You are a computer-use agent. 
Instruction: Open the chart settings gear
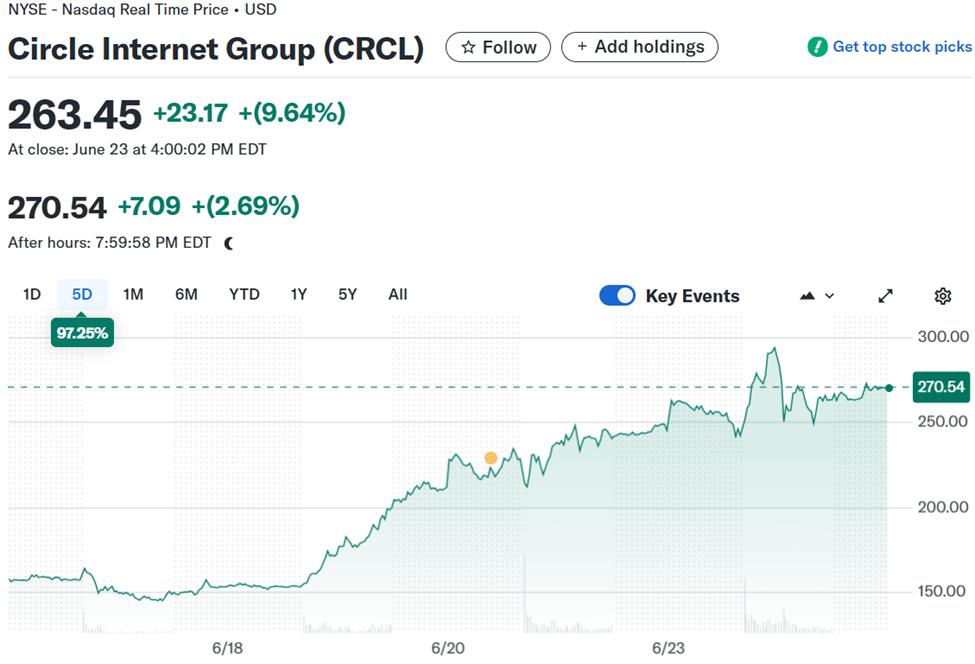[x=941, y=295]
